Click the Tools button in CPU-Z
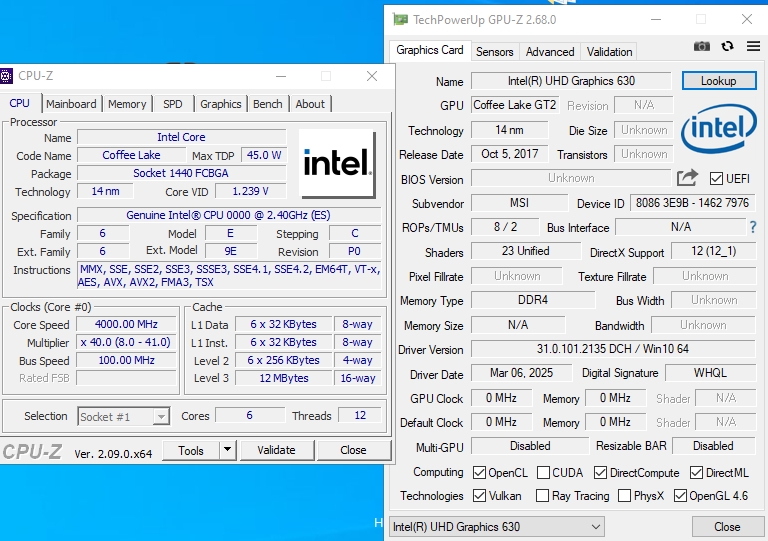The width and height of the screenshot is (768, 541). tap(191, 450)
